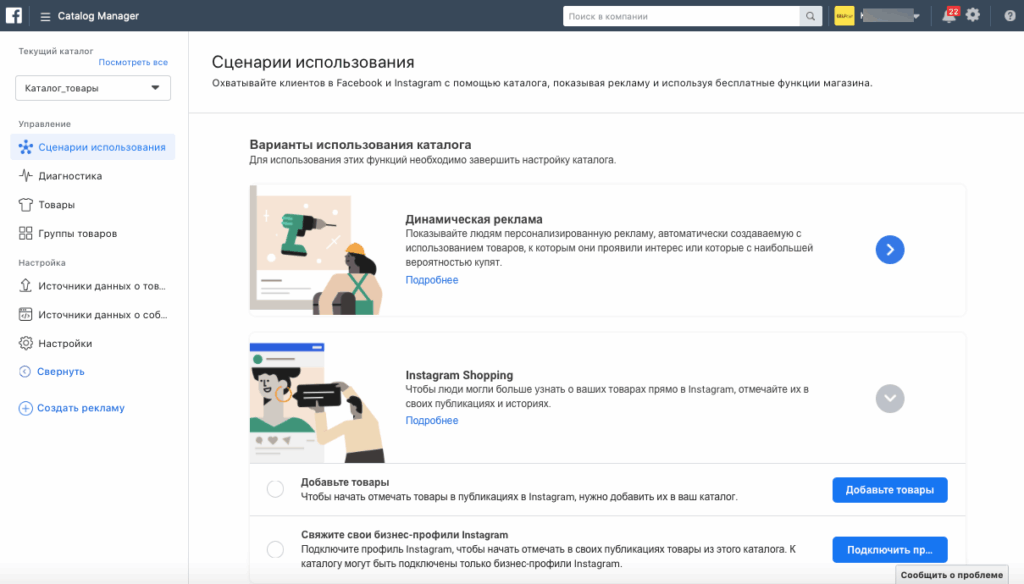Click the Сообщить о проблеме button
Image resolution: width=1024 pixels, height=584 pixels.
point(952,575)
